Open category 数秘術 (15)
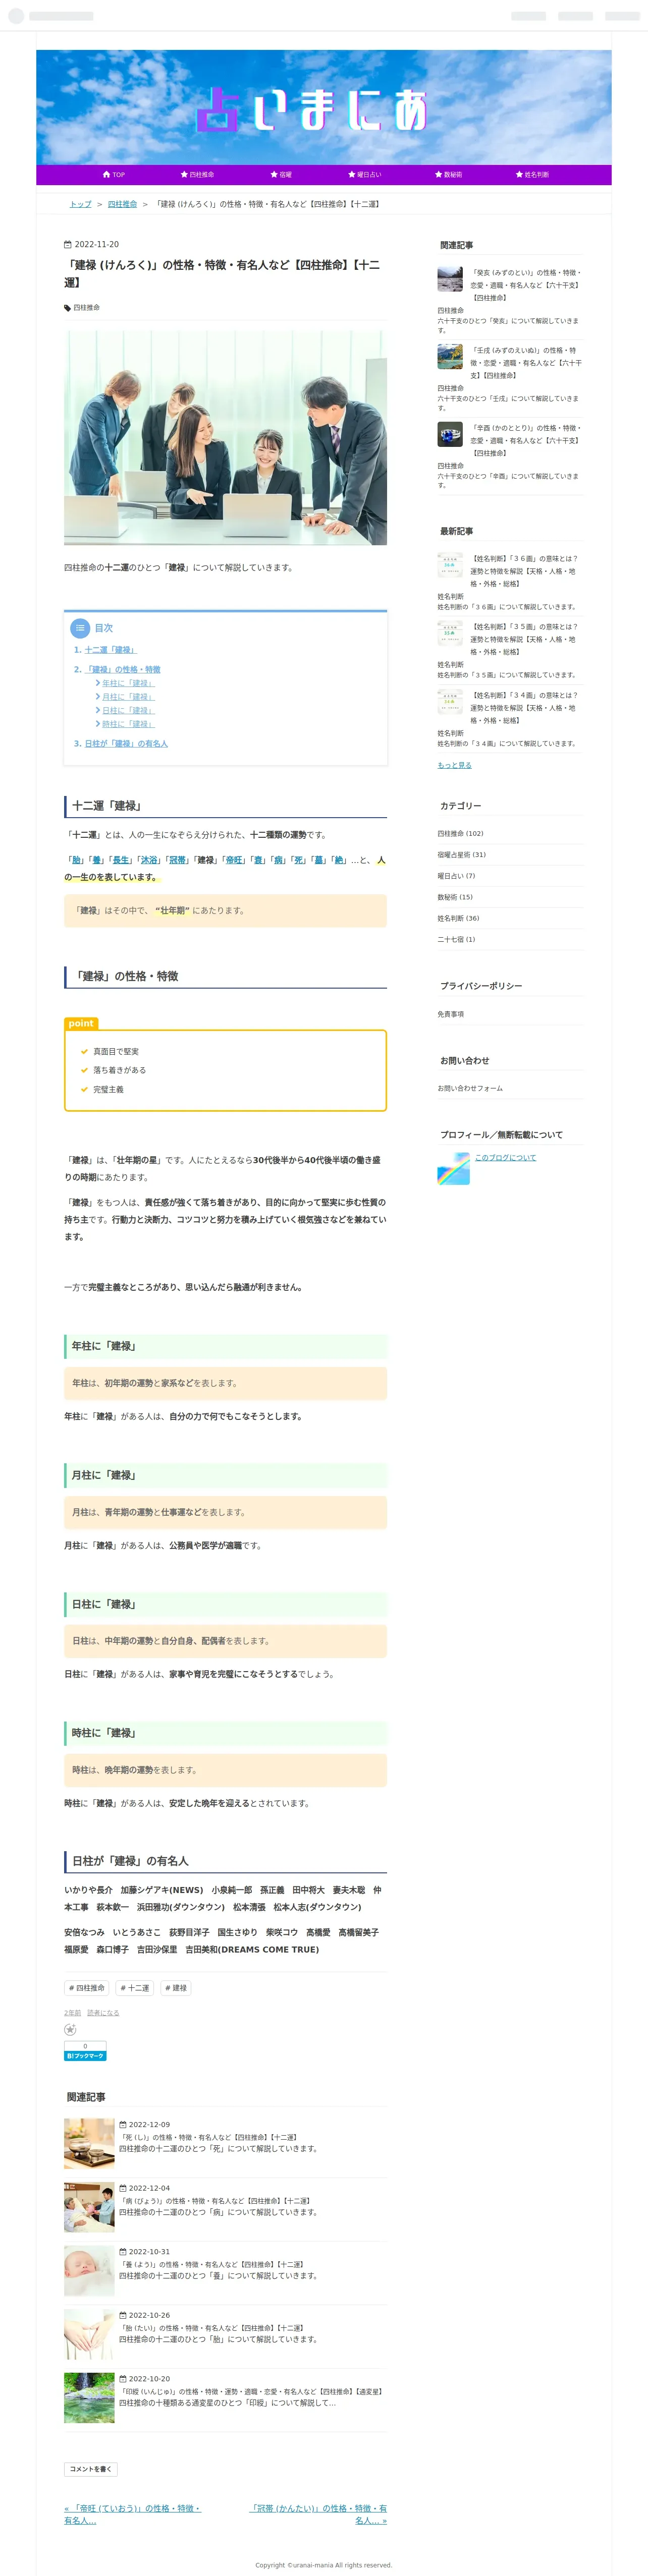This screenshot has height=2576, width=648. click(455, 897)
